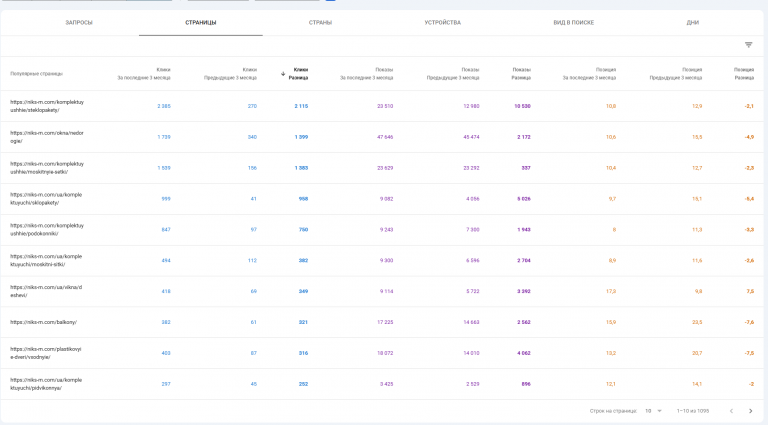Go to next results page arrow
The width and height of the screenshot is (768, 425).
pos(750,411)
